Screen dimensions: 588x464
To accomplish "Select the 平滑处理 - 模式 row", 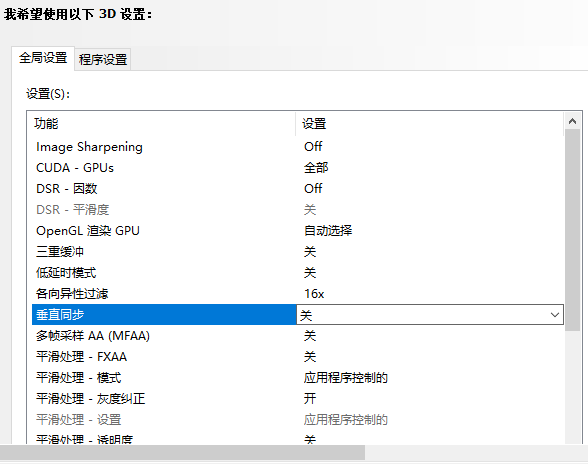I will 298,378.
